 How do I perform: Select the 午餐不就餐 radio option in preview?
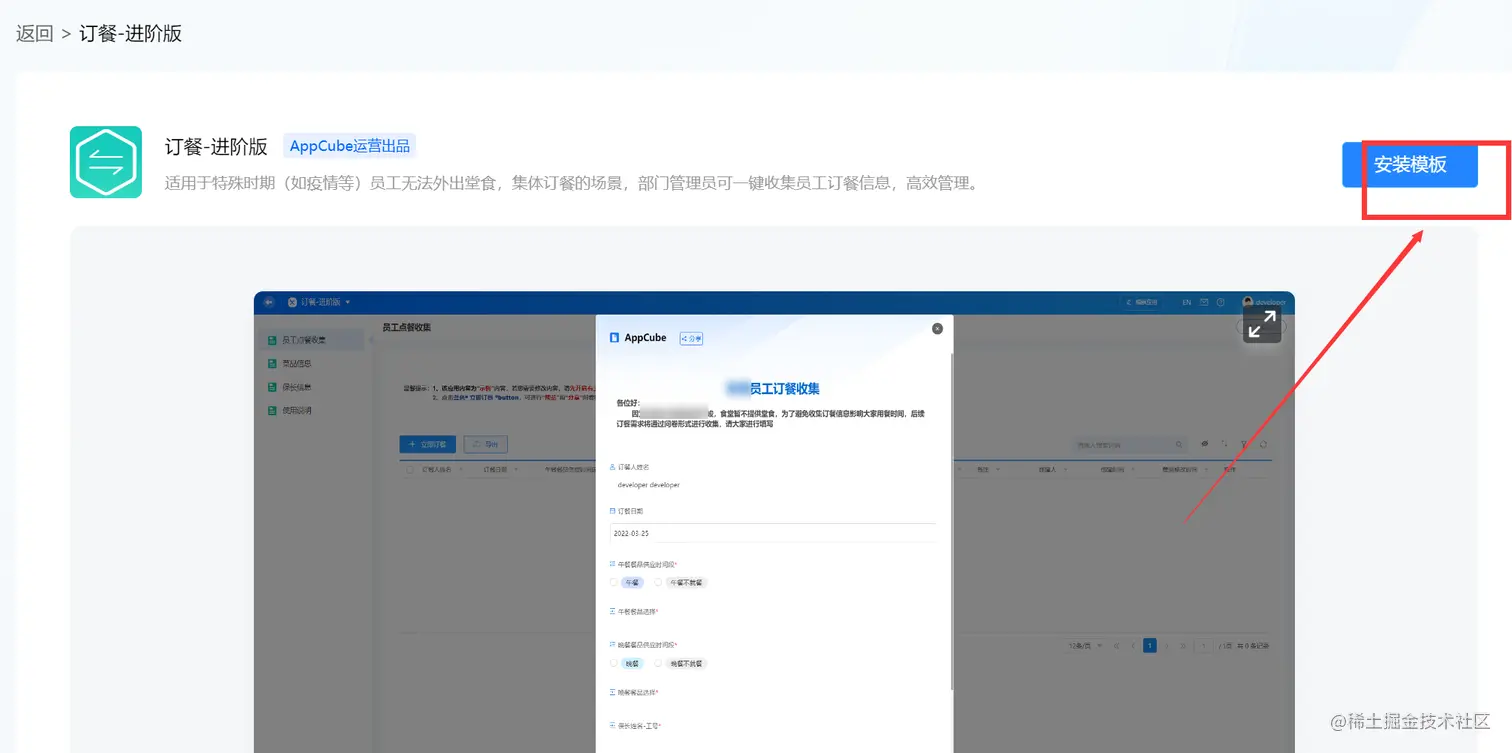coord(682,582)
